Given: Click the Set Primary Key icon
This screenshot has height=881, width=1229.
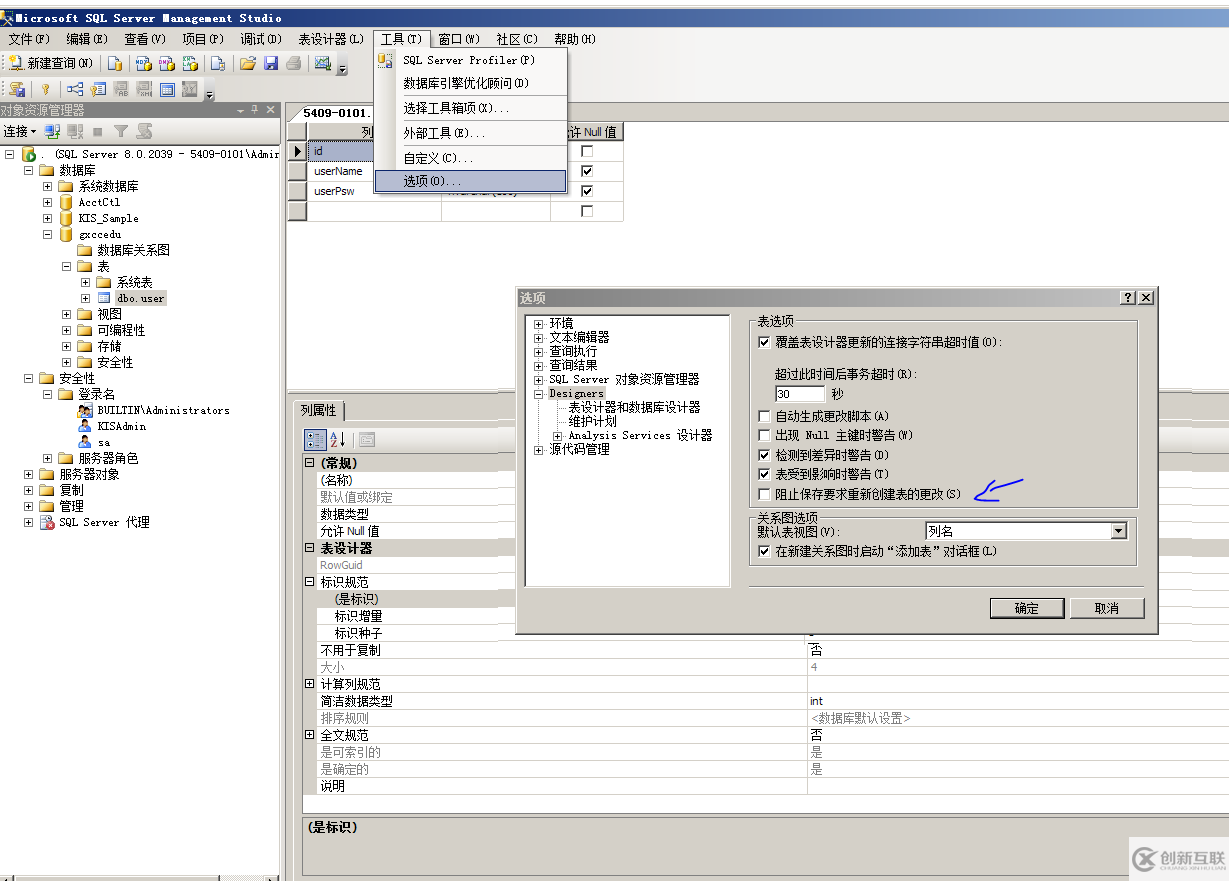Looking at the screenshot, I should (45, 89).
